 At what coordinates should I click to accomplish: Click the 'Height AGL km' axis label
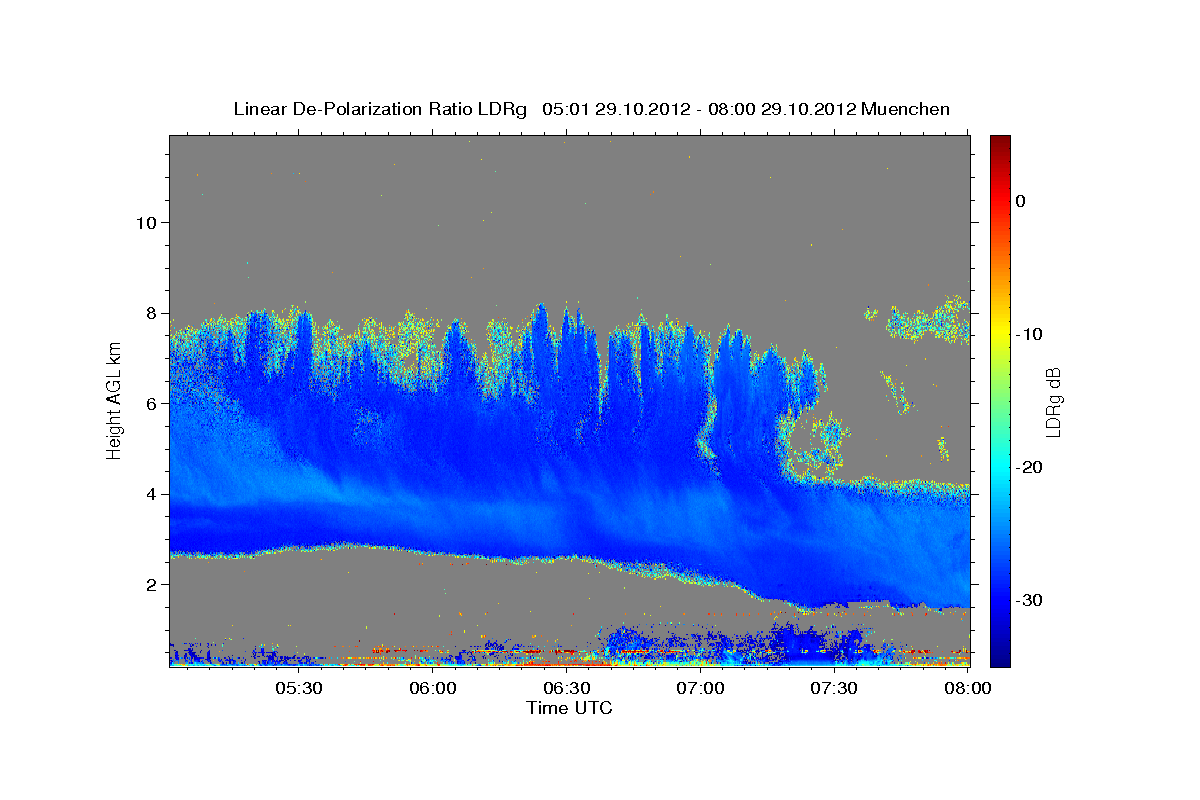pos(114,400)
